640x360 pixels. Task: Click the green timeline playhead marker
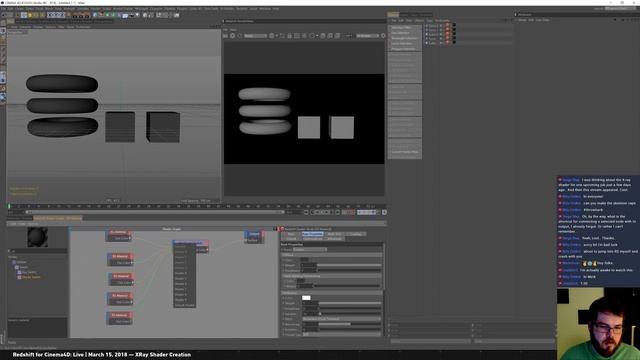9,207
